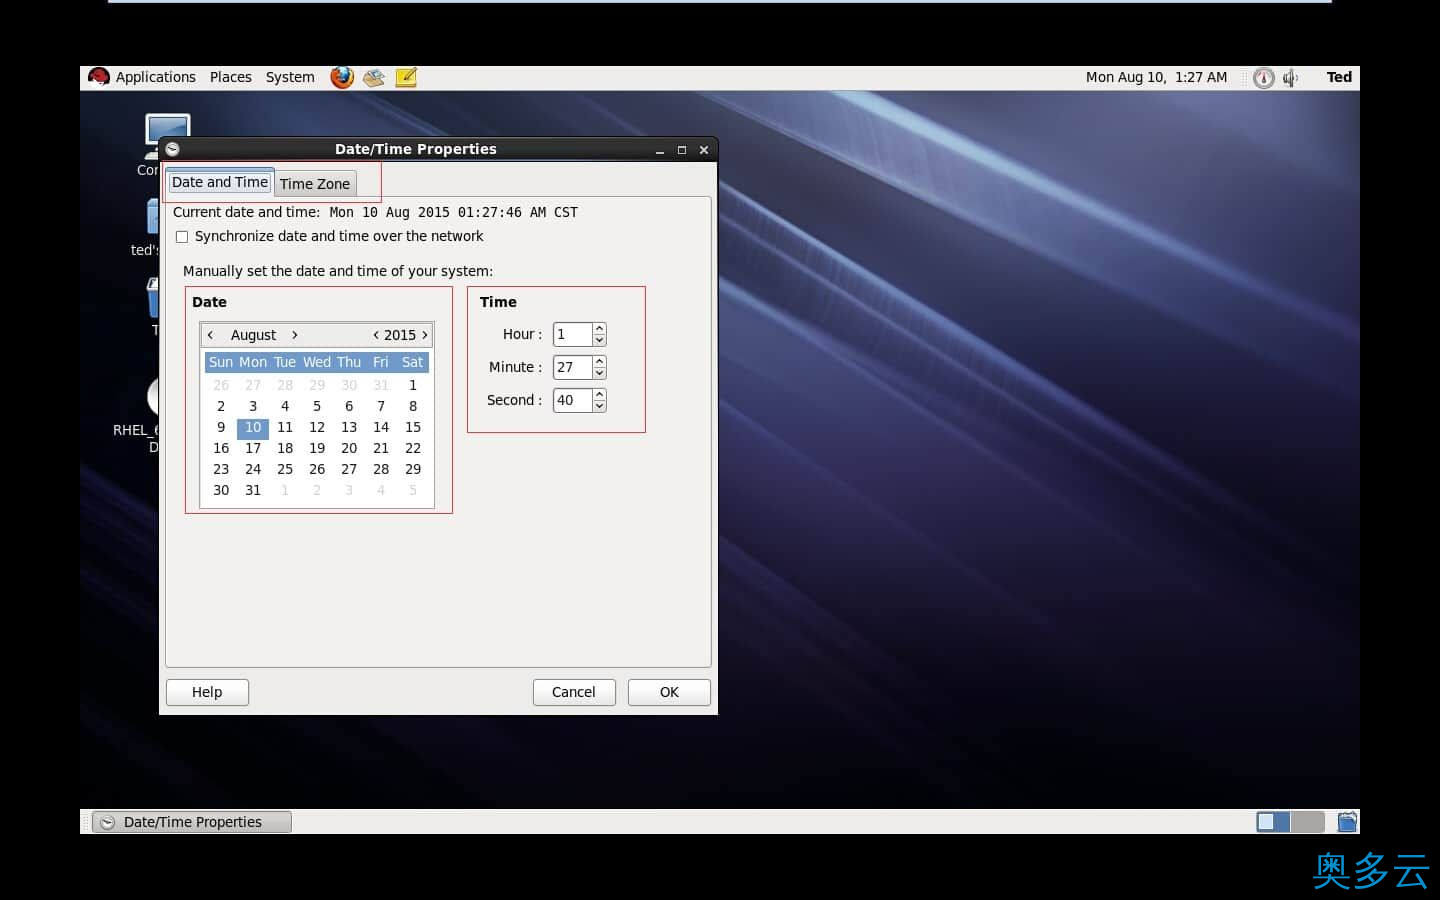This screenshot has width=1440, height=900.
Task: Increase the Minute value by one
Action: (599, 361)
